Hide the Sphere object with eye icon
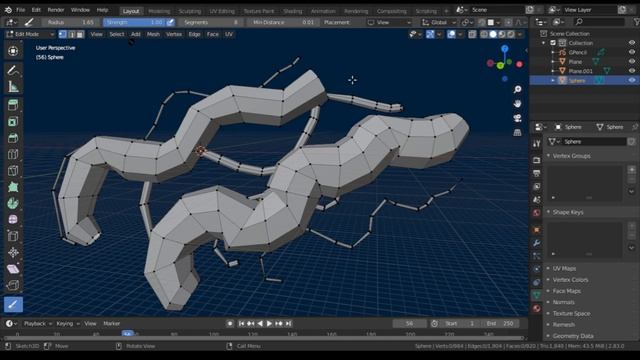The height and width of the screenshot is (360, 640). 631,80
